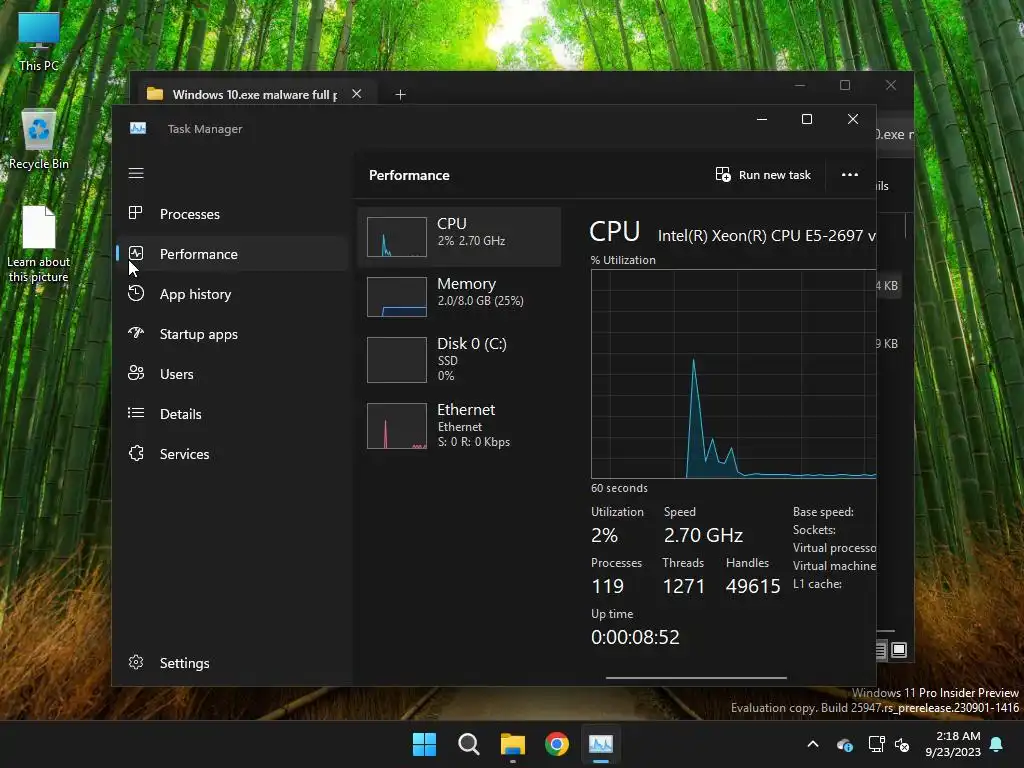Image resolution: width=1024 pixels, height=768 pixels.
Task: Click the Processes value 119
Action: click(x=607, y=586)
